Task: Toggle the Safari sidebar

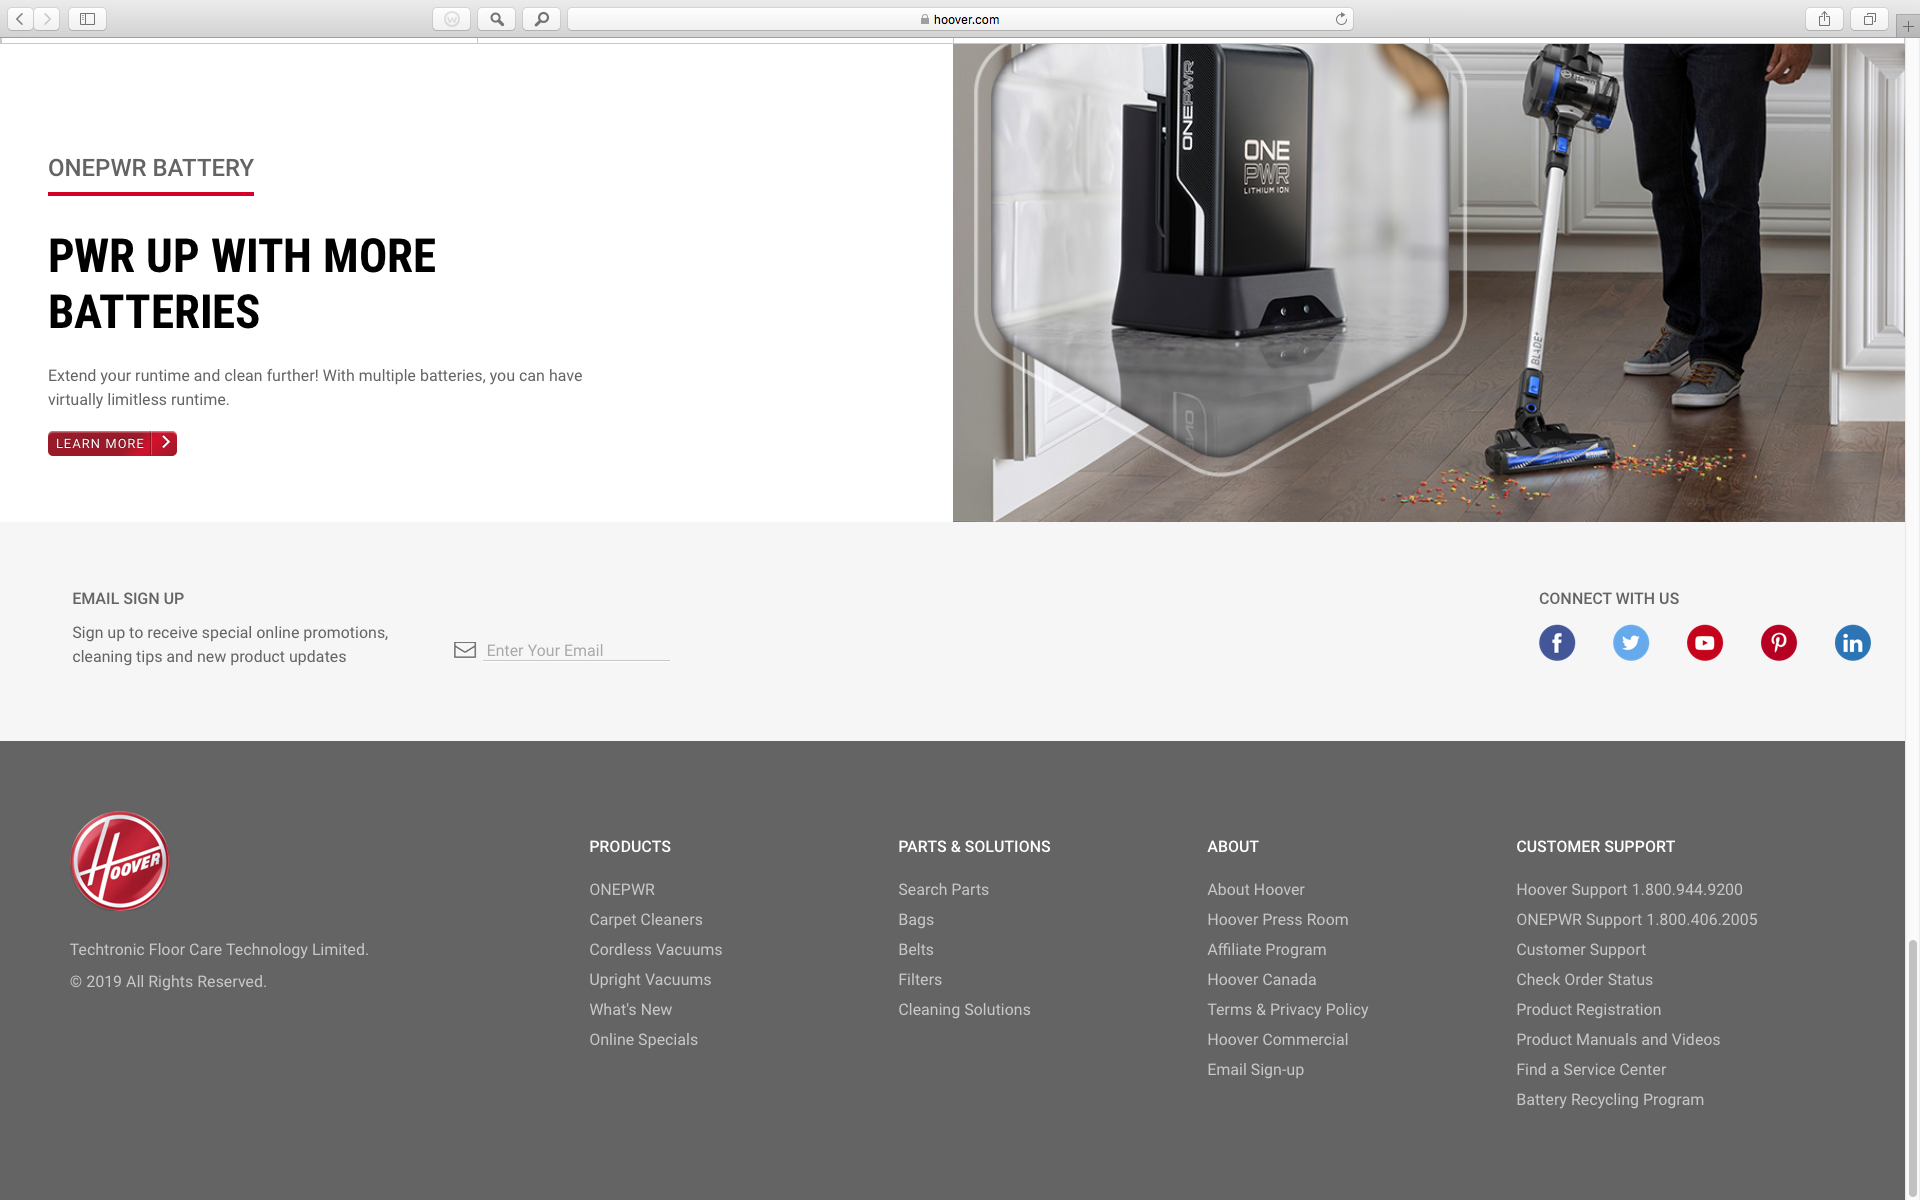Action: coord(87,18)
